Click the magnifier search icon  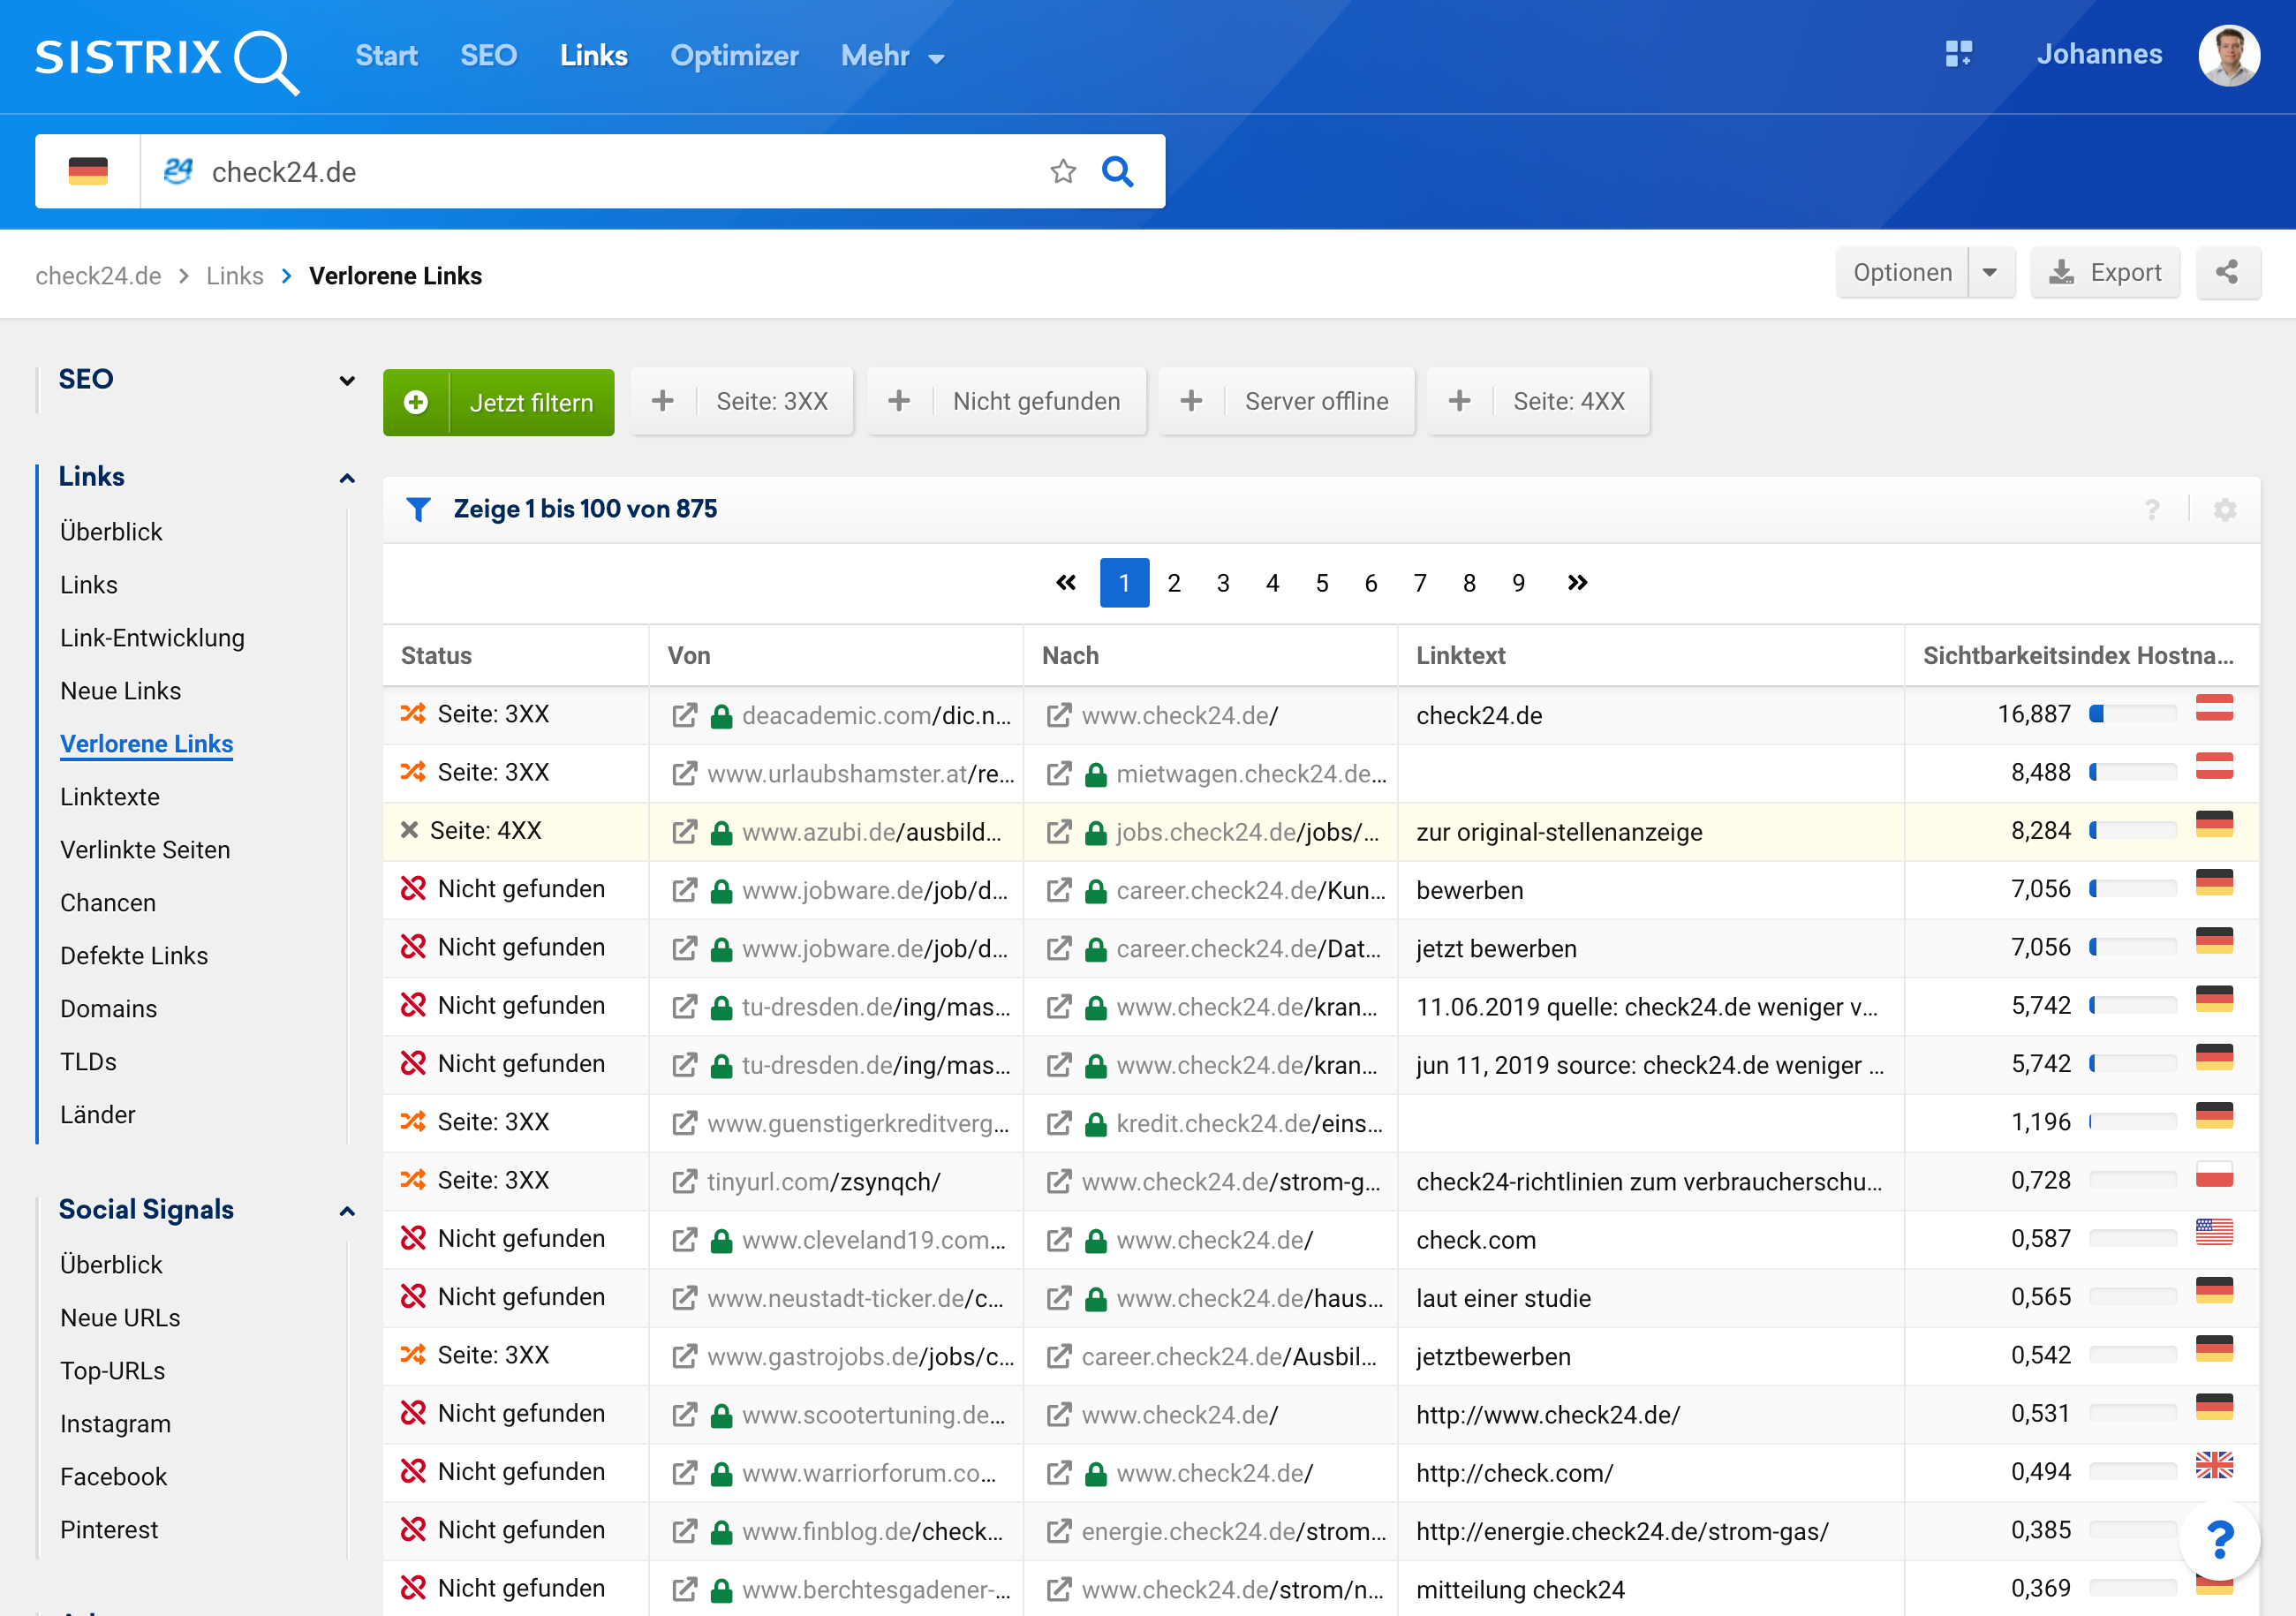coord(1117,172)
